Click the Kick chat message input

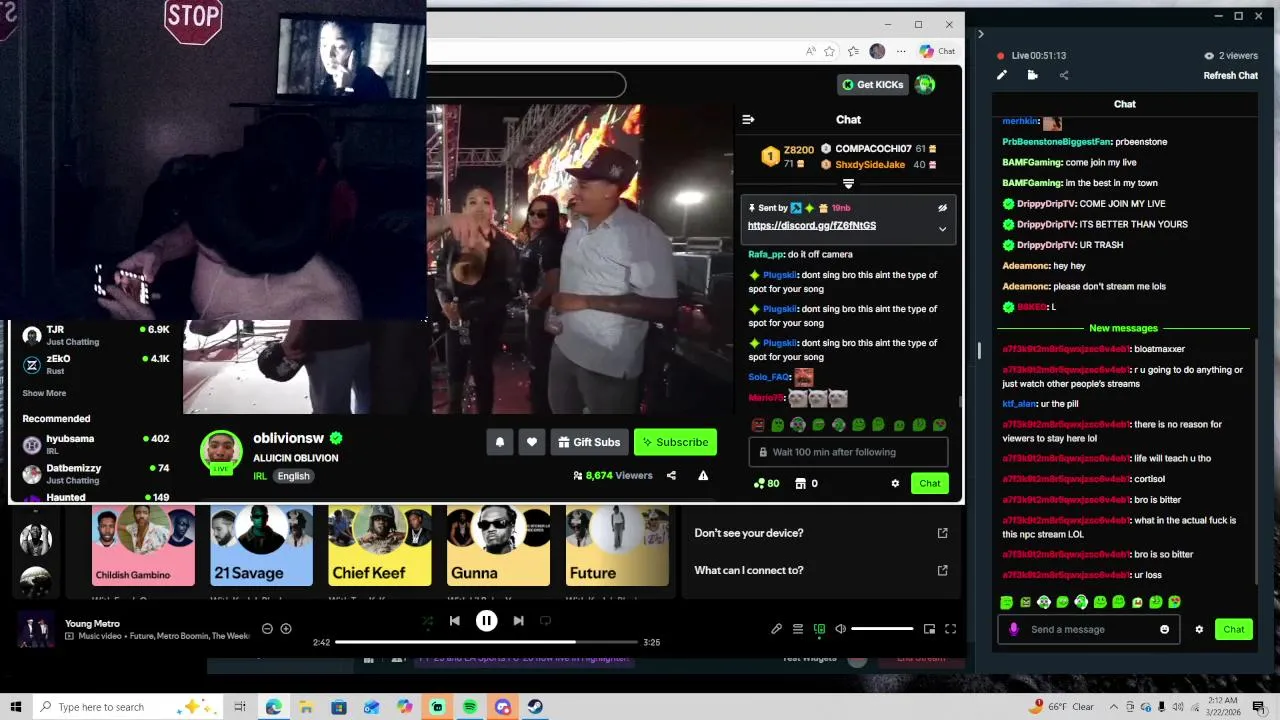click(x=848, y=452)
